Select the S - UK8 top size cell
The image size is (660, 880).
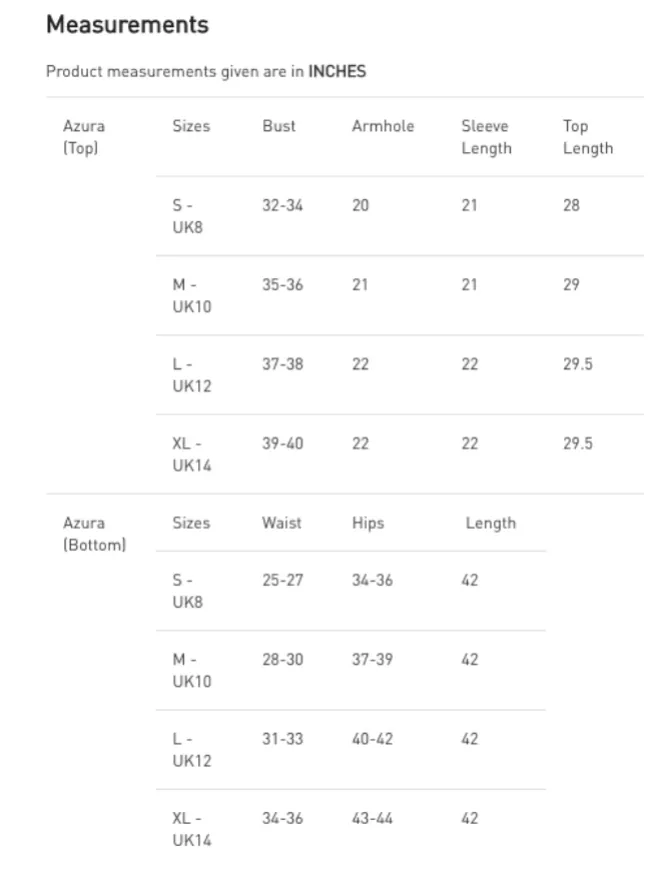pyautogui.click(x=187, y=216)
